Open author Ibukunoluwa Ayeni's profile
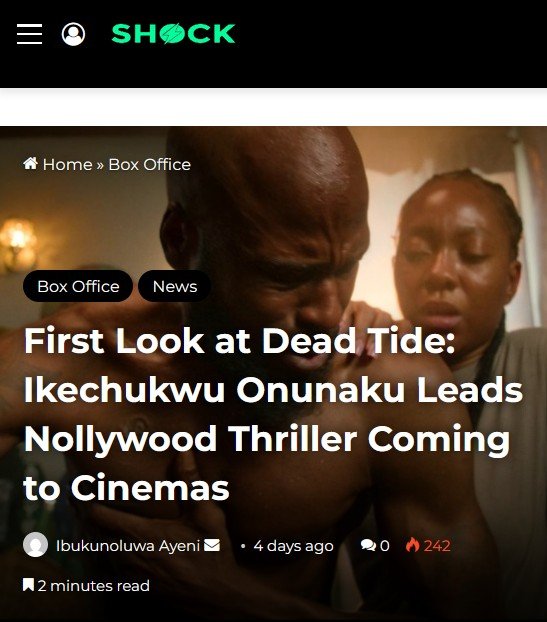This screenshot has height=622, width=547. click(x=128, y=546)
